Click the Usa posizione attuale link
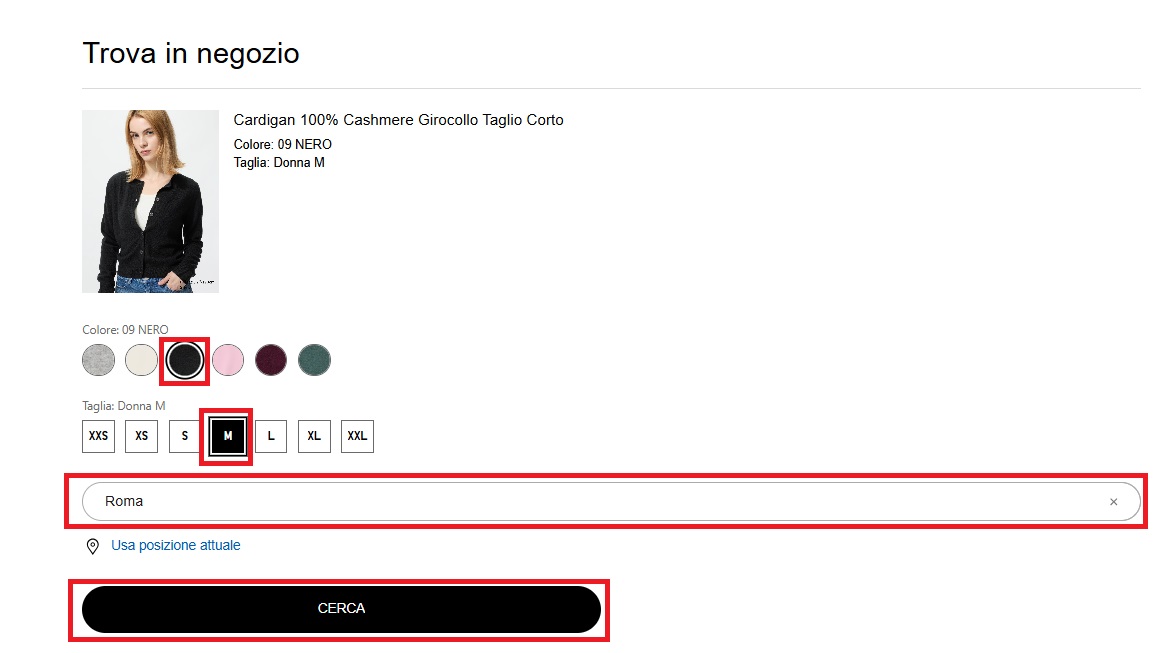 (x=176, y=545)
